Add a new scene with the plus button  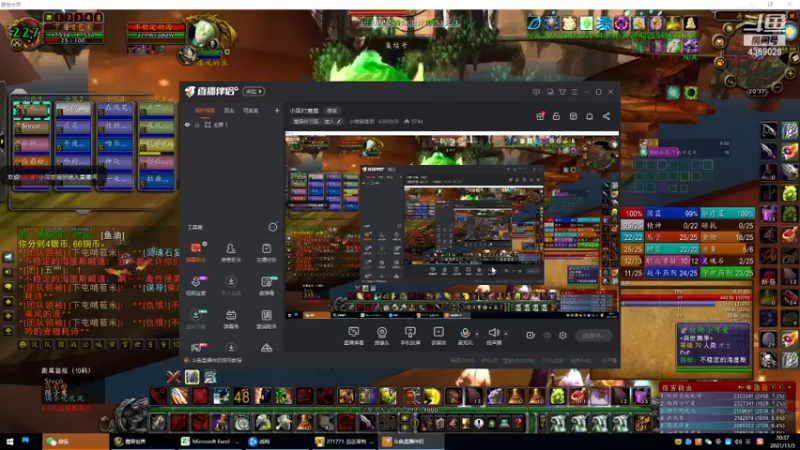pyautogui.click(x=277, y=110)
